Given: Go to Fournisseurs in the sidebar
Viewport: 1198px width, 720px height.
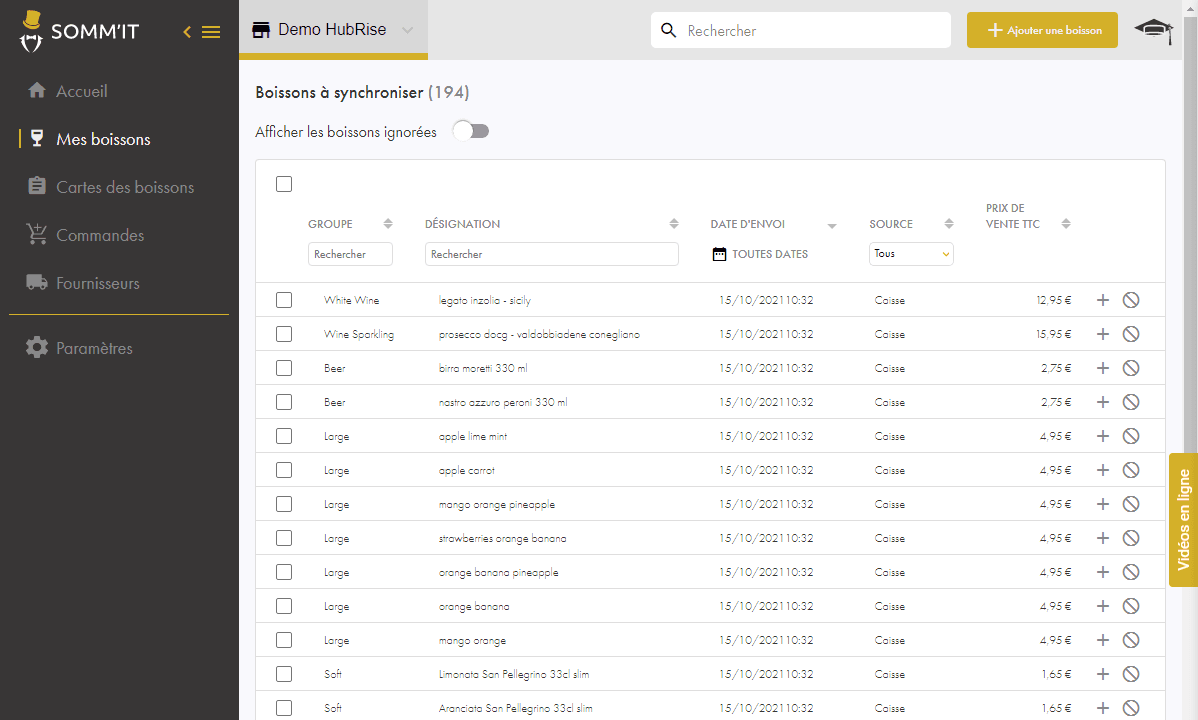Looking at the screenshot, I should click(97, 283).
